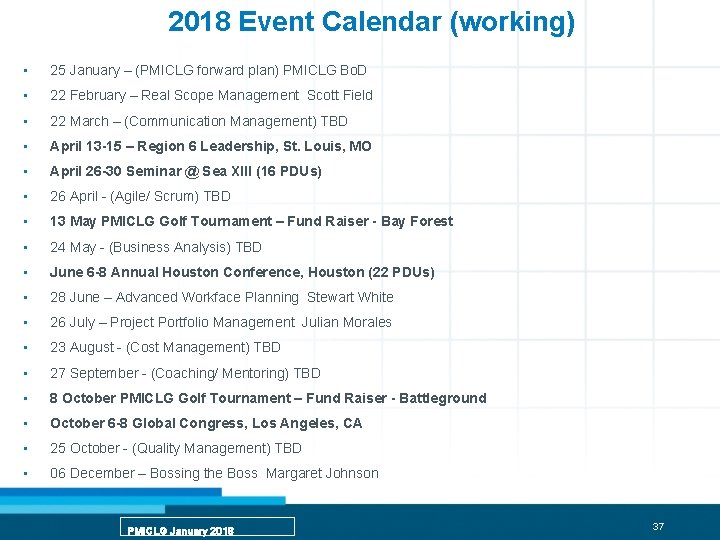
Task: Select '24 May - (Business Analysis) TBD'
Action: [x=156, y=248]
